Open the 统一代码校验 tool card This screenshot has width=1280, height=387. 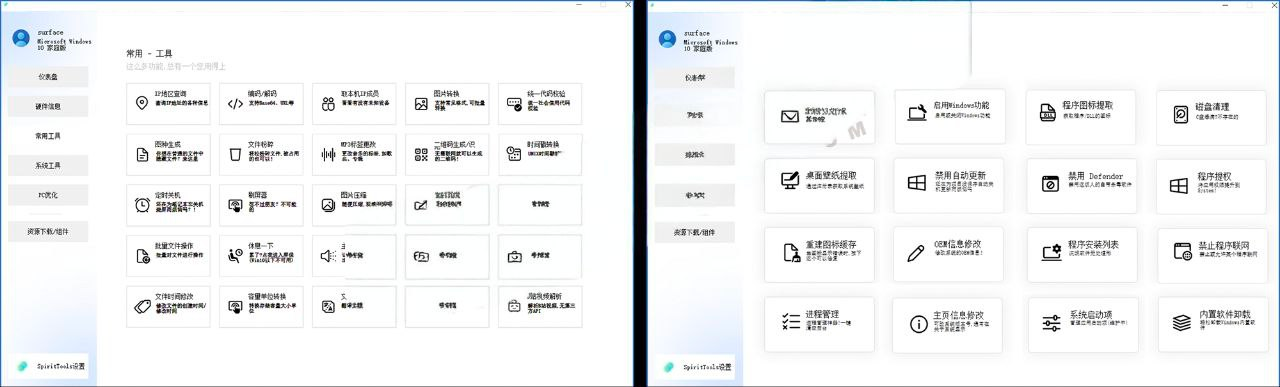540,103
